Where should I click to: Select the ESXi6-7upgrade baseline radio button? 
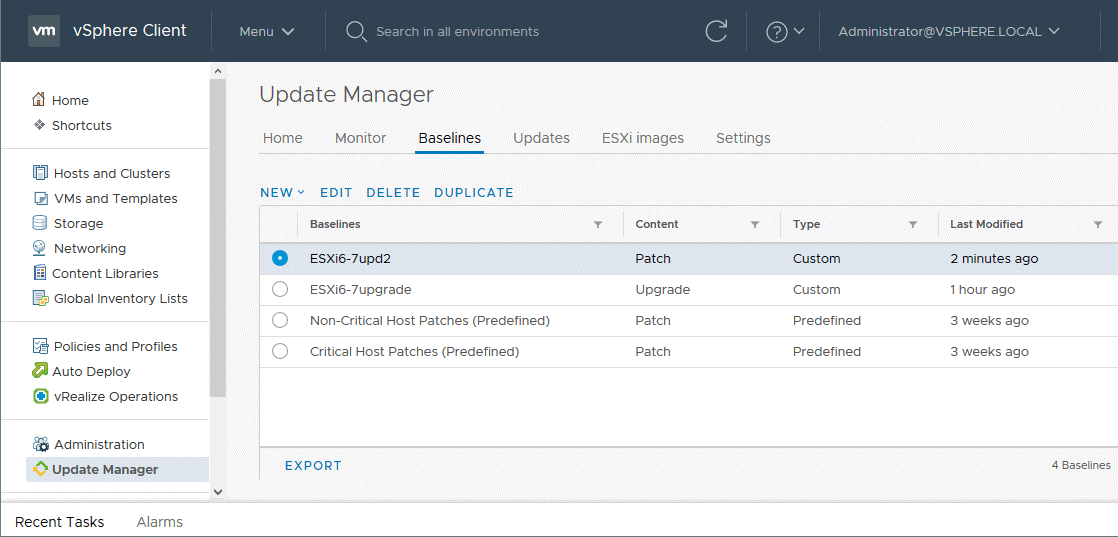click(x=280, y=289)
